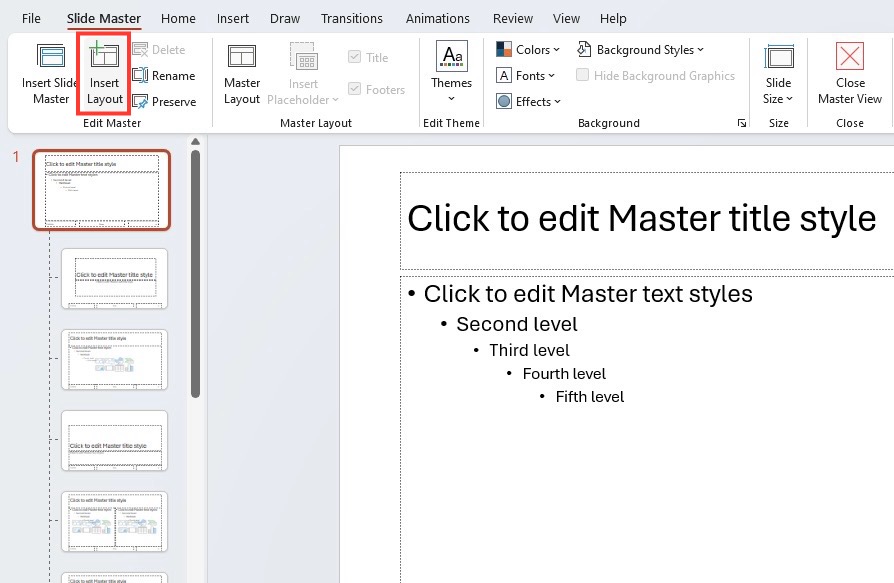Switch to the Animations tab
This screenshot has width=894, height=583.
point(438,19)
